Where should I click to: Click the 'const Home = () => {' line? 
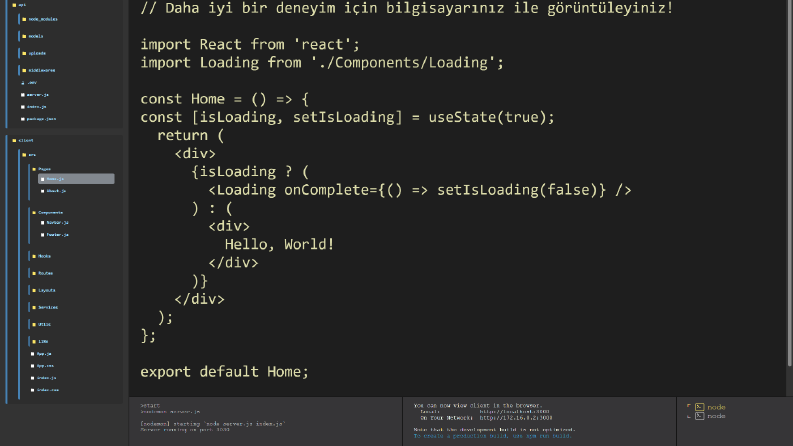(x=225, y=99)
